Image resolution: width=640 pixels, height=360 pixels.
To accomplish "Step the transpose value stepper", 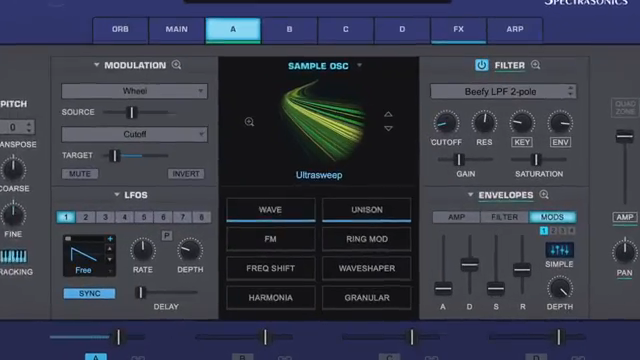I will [29, 127].
